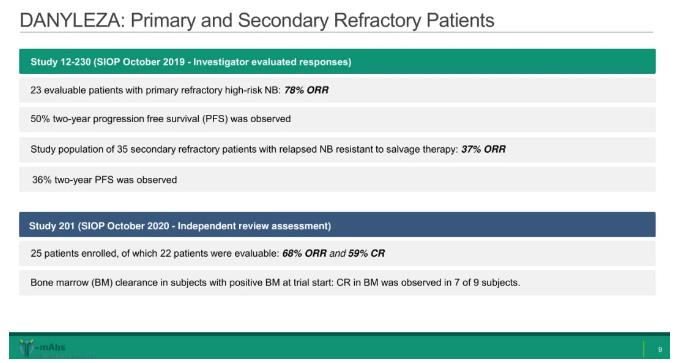
Task: Click the green footer bar
Action: (339, 346)
